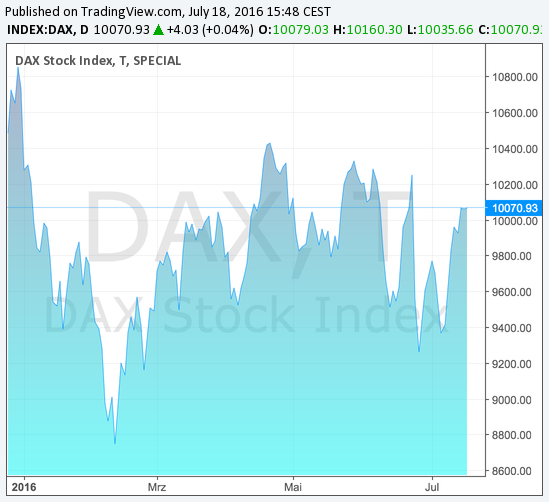
Task: Click the high value H:10160.30
Action: 368,30
